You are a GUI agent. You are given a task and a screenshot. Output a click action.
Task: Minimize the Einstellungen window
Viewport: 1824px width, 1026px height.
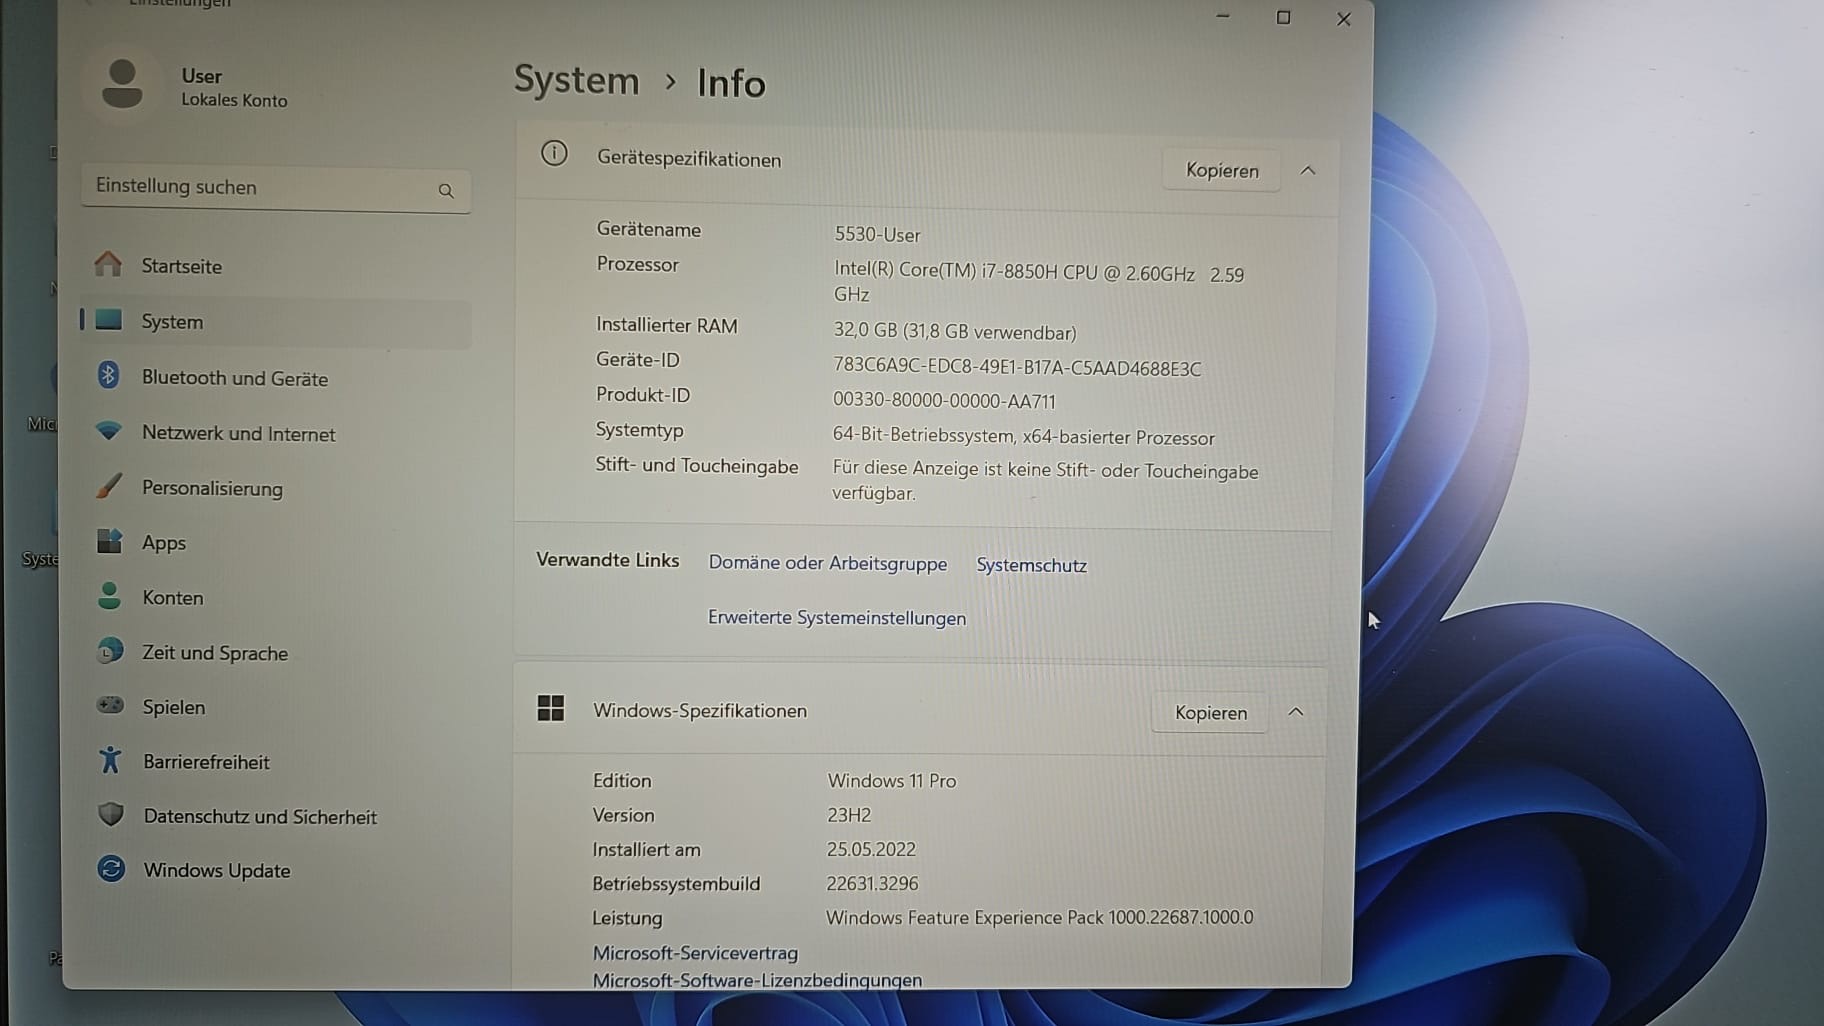coord(1222,17)
